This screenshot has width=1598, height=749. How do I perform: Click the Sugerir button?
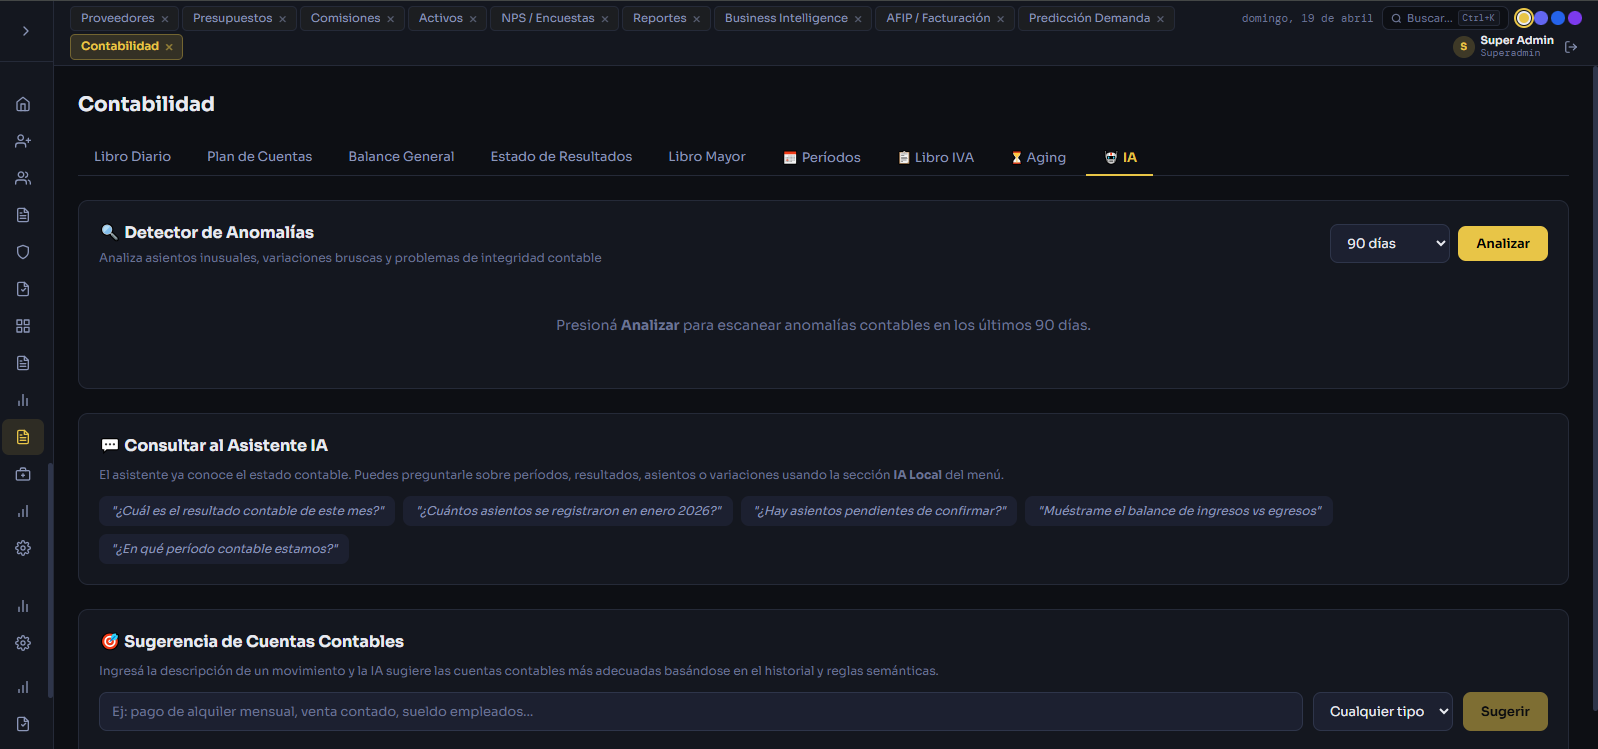click(1504, 712)
